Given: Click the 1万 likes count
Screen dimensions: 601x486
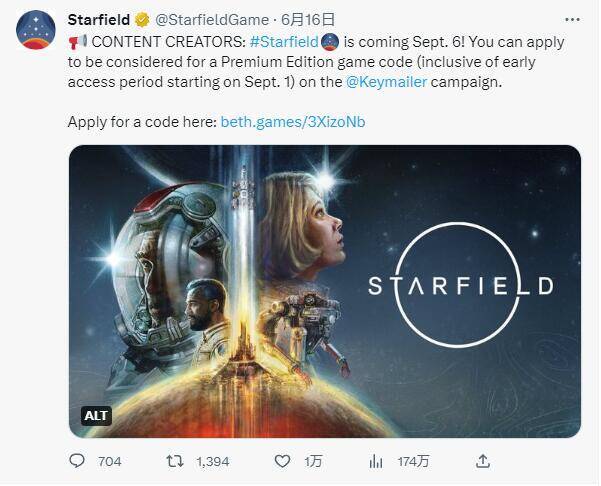Looking at the screenshot, I should (313, 461).
